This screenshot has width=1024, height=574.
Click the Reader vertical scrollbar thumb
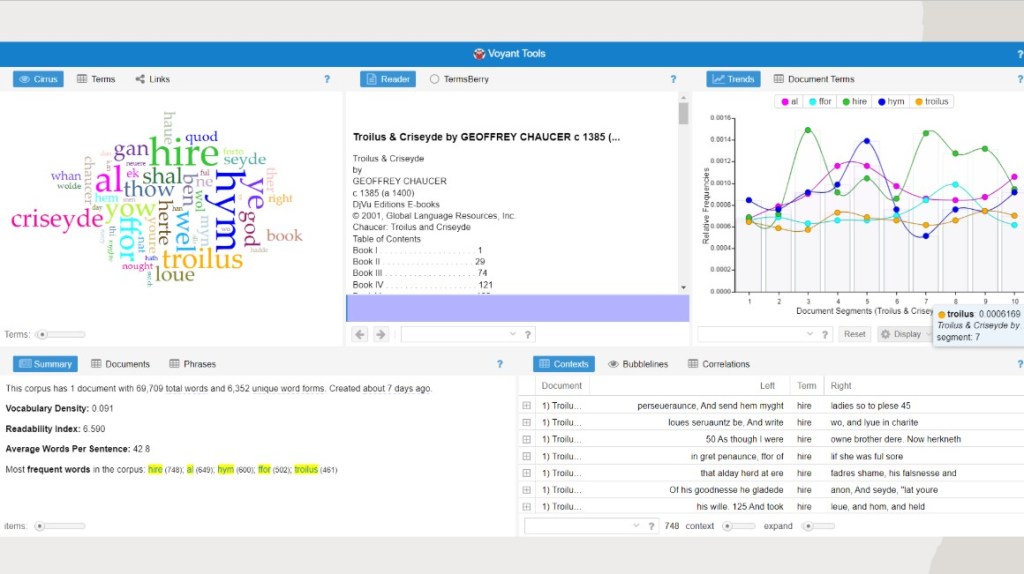(684, 112)
